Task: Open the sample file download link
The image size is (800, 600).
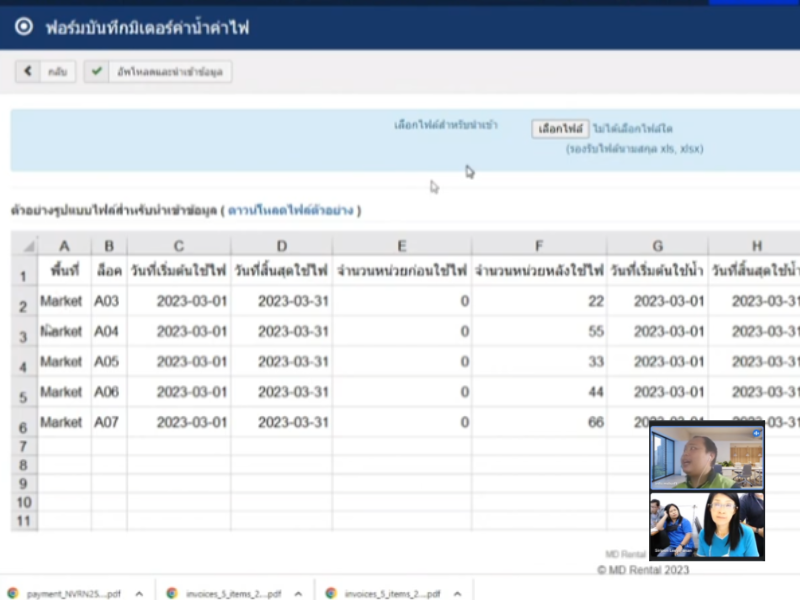Action: tap(290, 210)
